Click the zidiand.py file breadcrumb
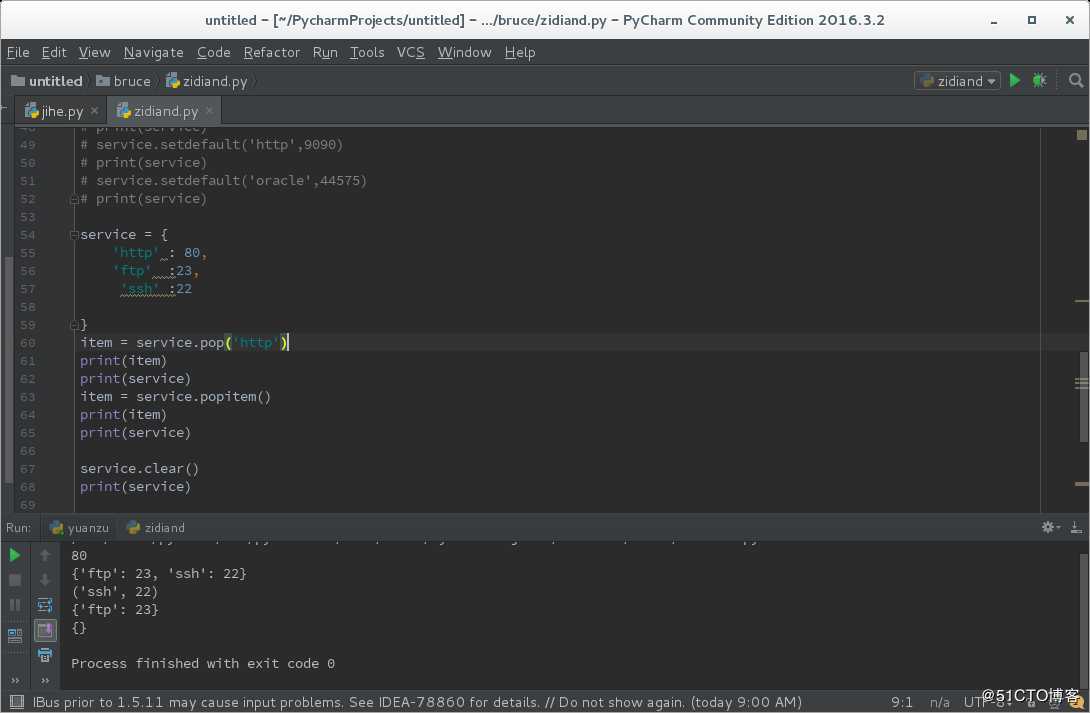The image size is (1090, 713). click(206, 81)
